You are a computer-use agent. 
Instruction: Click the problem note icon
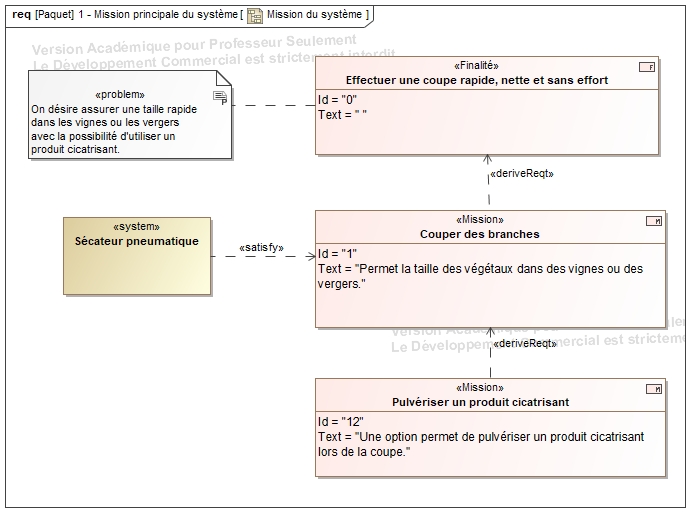(x=220, y=97)
